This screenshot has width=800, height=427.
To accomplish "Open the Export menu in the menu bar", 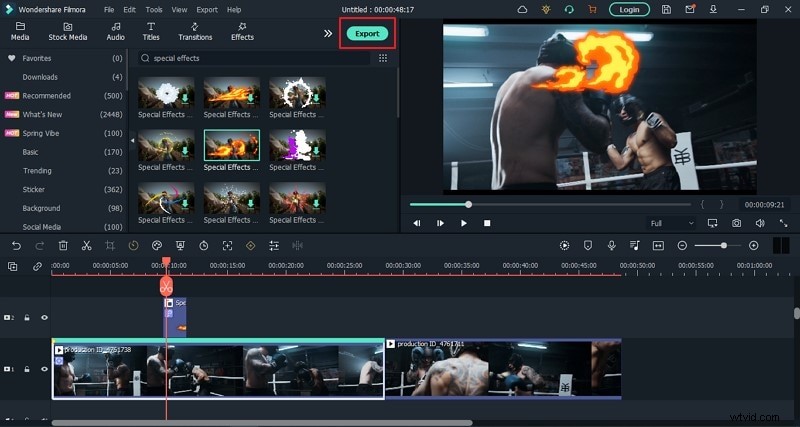I will pyautogui.click(x=207, y=10).
